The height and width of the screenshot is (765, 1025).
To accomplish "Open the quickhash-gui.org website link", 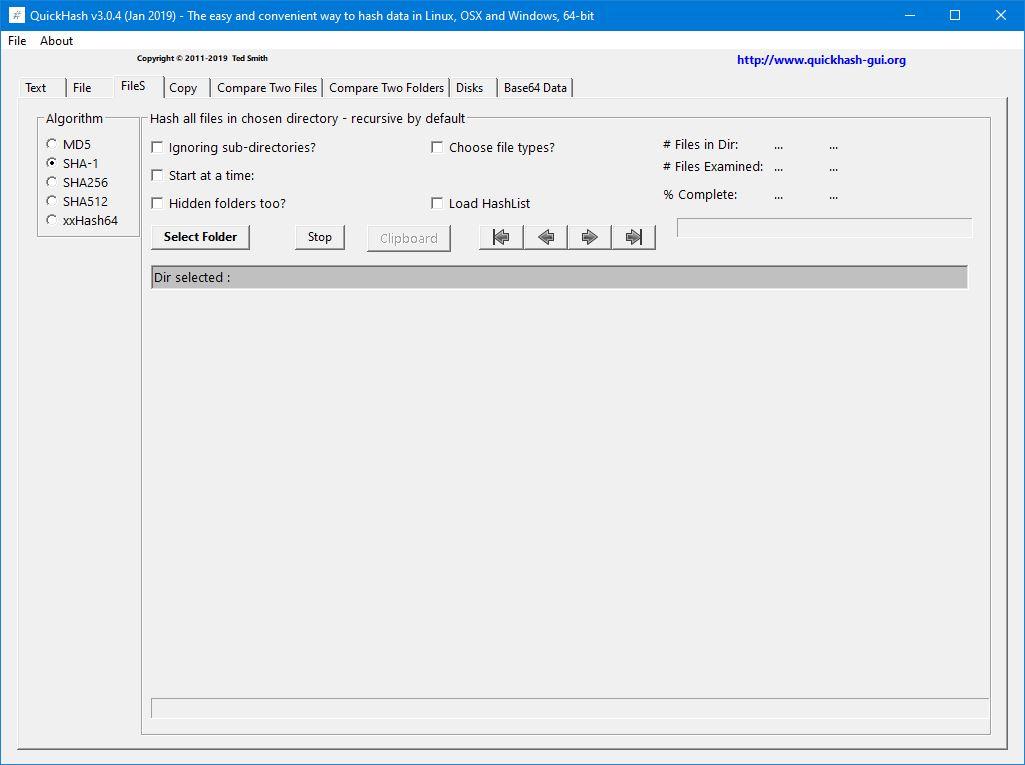I will (x=821, y=60).
